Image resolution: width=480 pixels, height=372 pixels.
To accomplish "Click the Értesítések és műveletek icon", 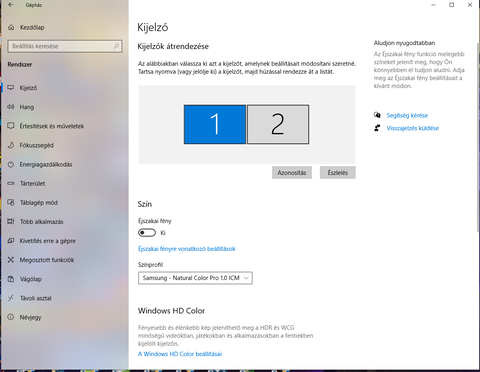I will click(11, 126).
